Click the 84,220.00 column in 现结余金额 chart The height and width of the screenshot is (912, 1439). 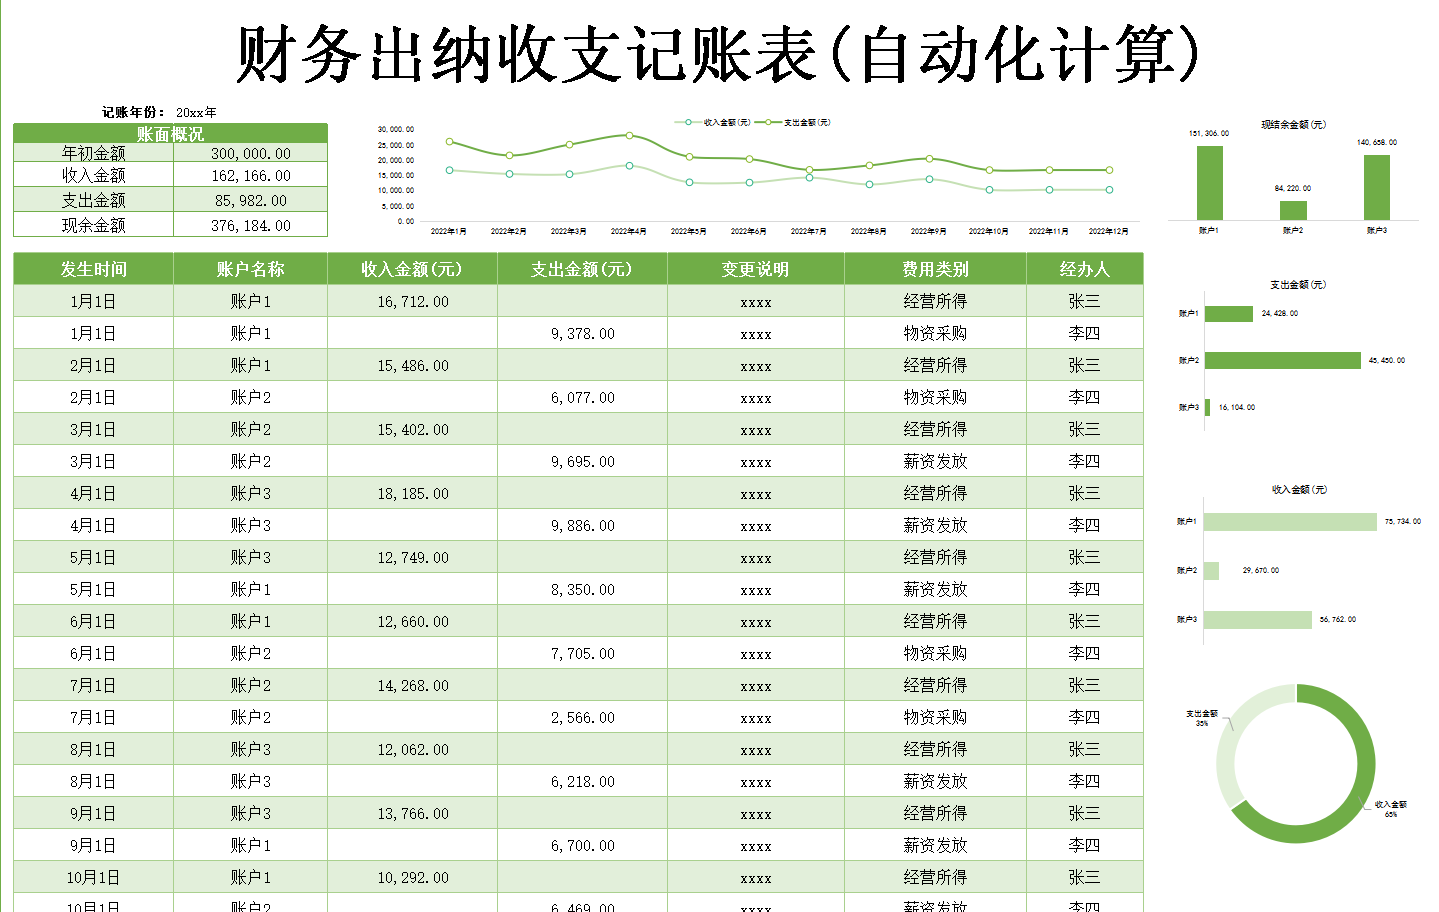tap(1293, 210)
